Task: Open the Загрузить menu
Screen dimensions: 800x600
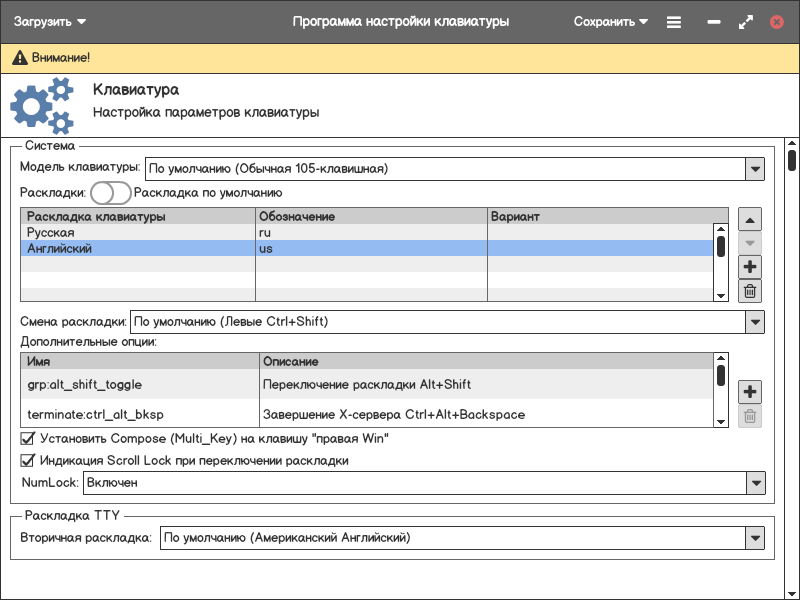Action: pyautogui.click(x=50, y=22)
